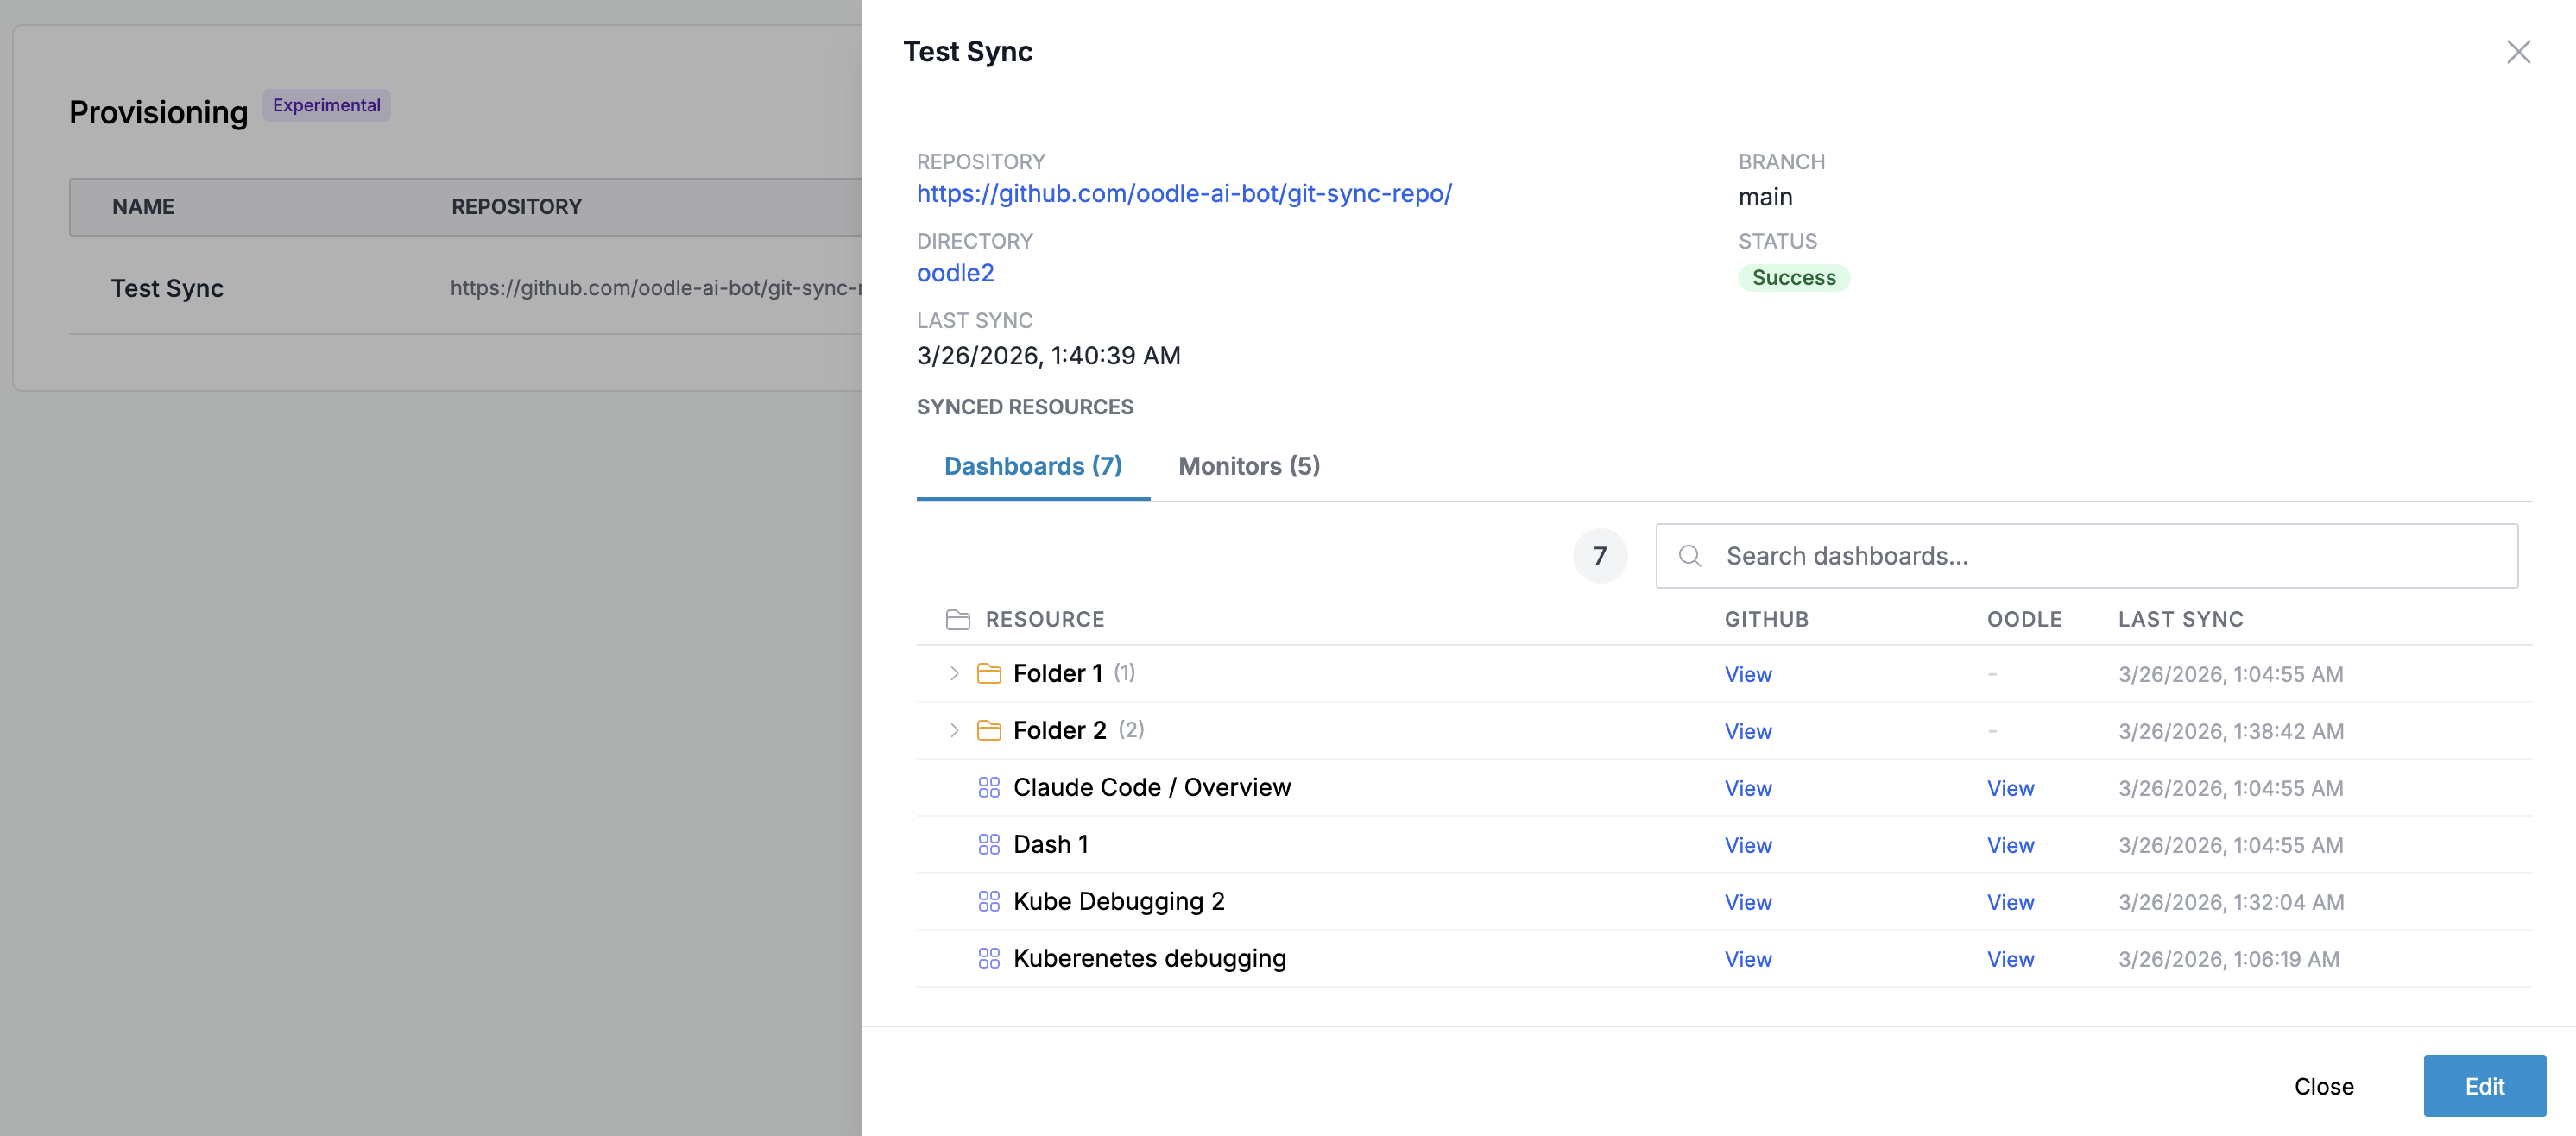The image size is (2576, 1136).
Task: Click the dashboard icon beside Kube Debugging 2
Action: pos(989,901)
